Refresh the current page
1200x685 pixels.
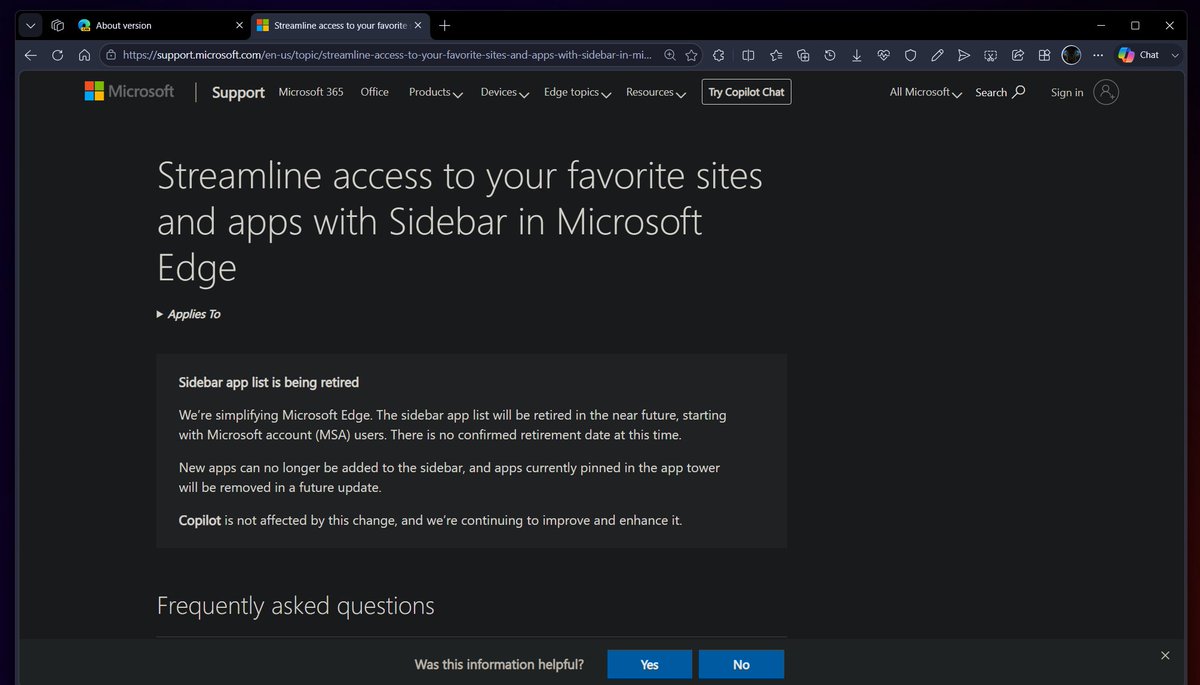click(58, 55)
